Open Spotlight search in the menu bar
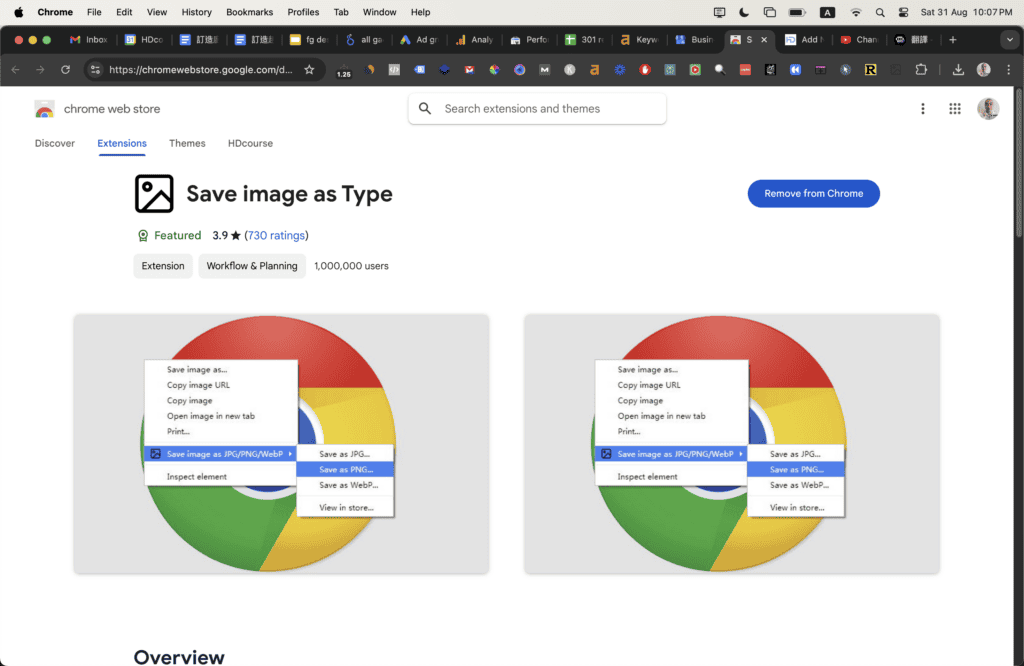The width and height of the screenshot is (1024, 666). coord(880,12)
